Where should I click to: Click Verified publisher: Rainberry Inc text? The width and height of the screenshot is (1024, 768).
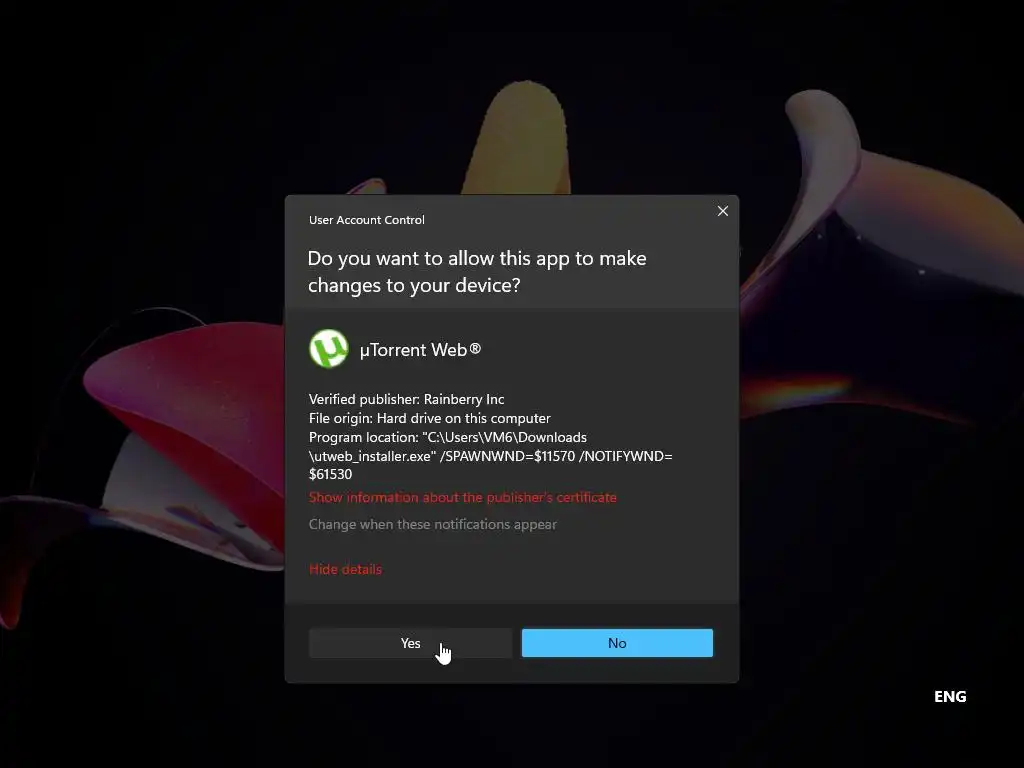[x=406, y=399]
